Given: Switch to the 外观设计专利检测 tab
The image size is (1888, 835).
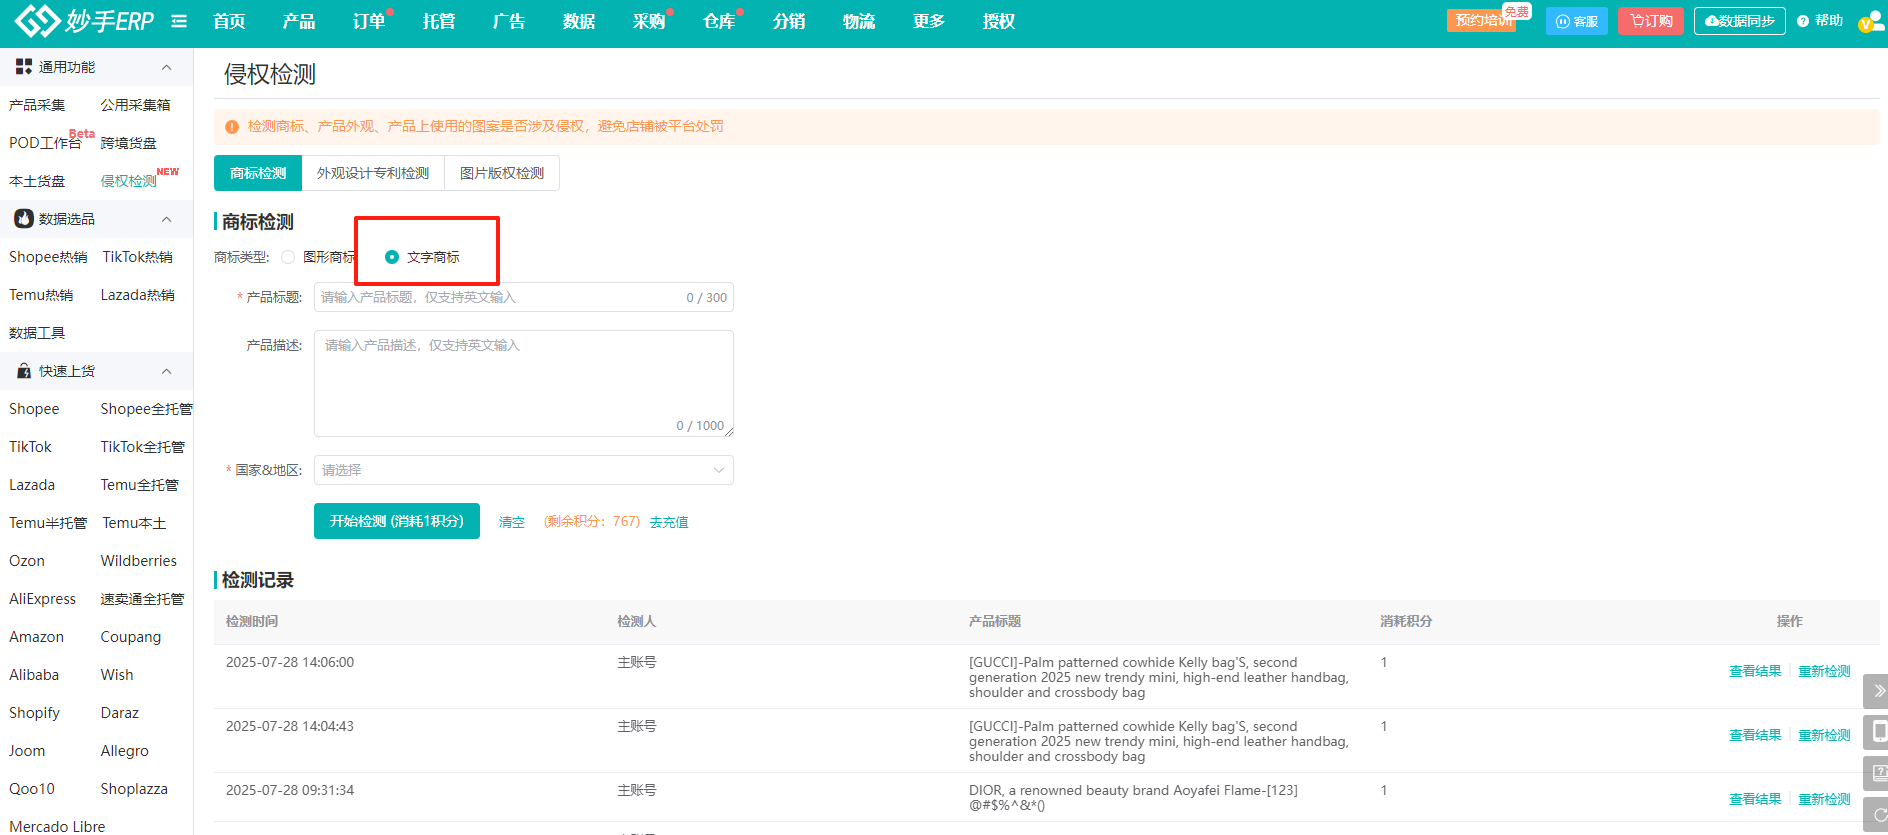Looking at the screenshot, I should (373, 173).
